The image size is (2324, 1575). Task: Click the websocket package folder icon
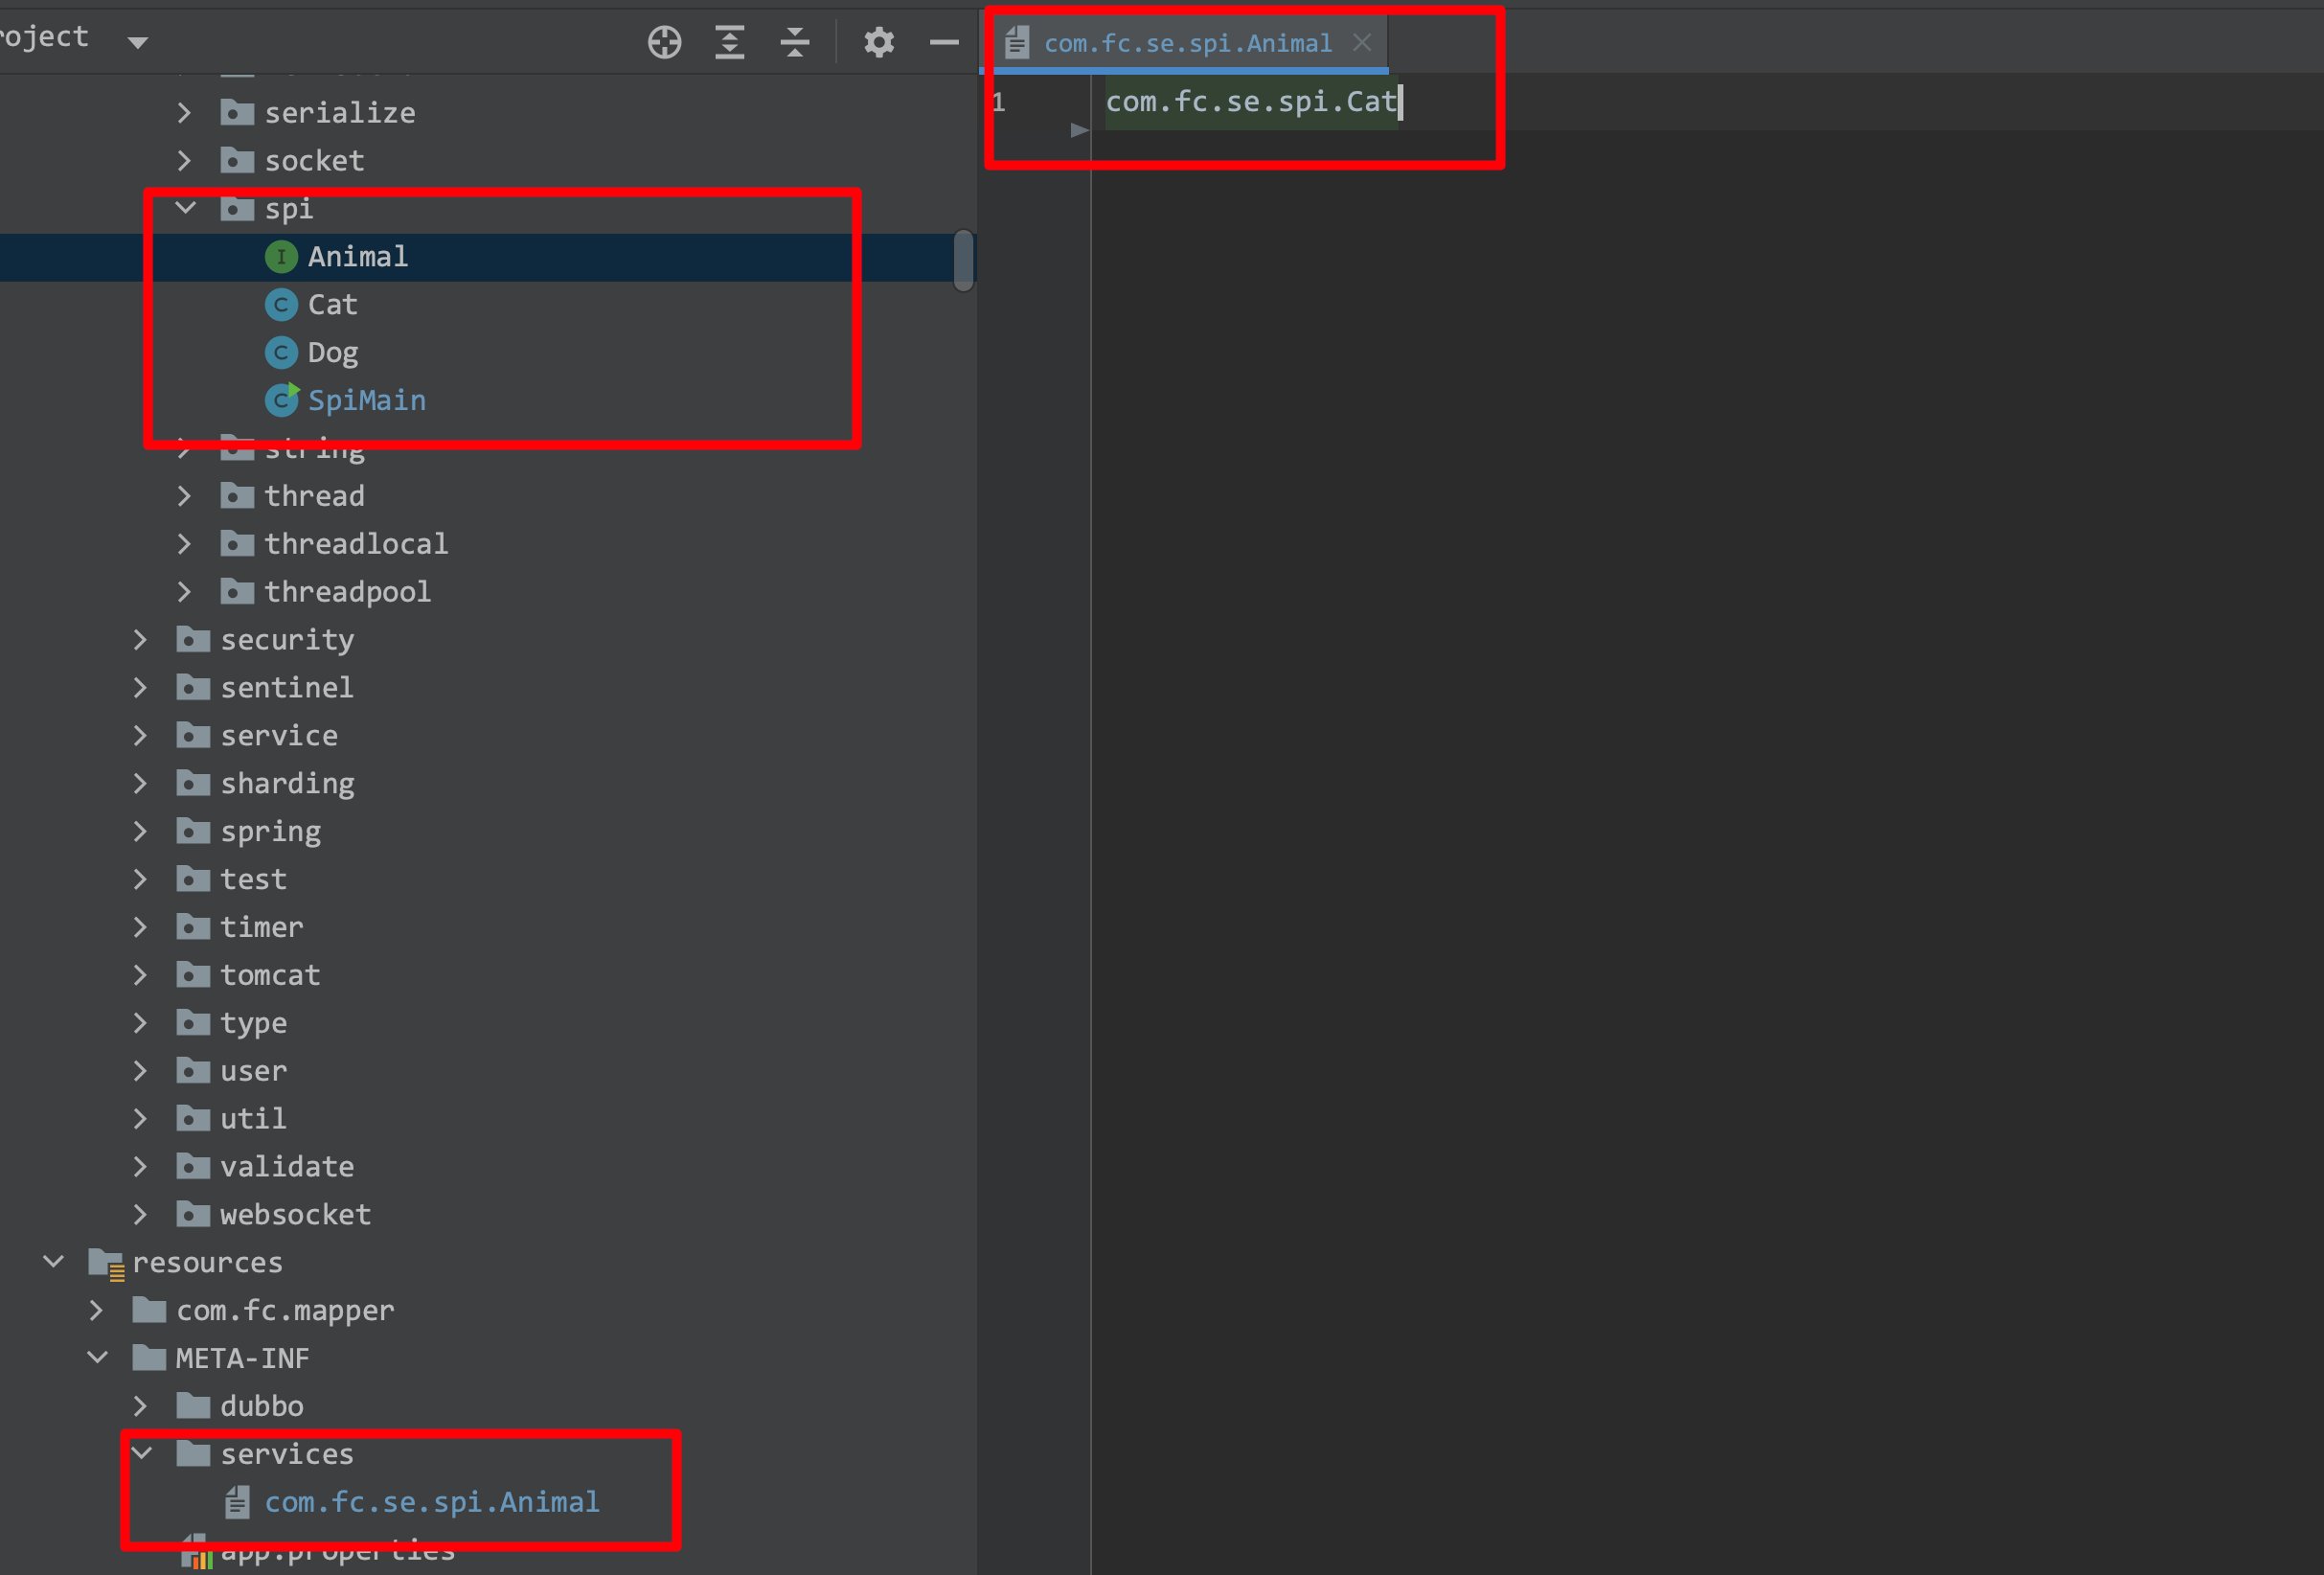193,1214
